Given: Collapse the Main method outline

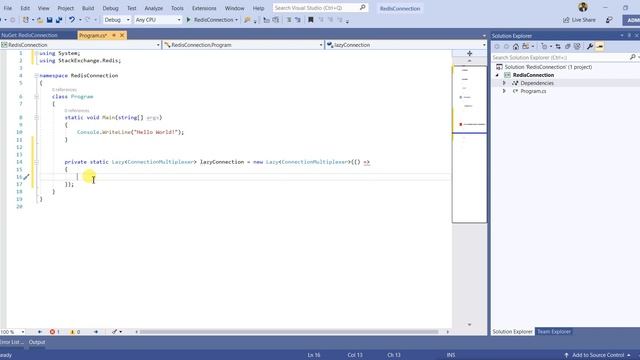Looking at the screenshot, I should [x=36, y=118].
